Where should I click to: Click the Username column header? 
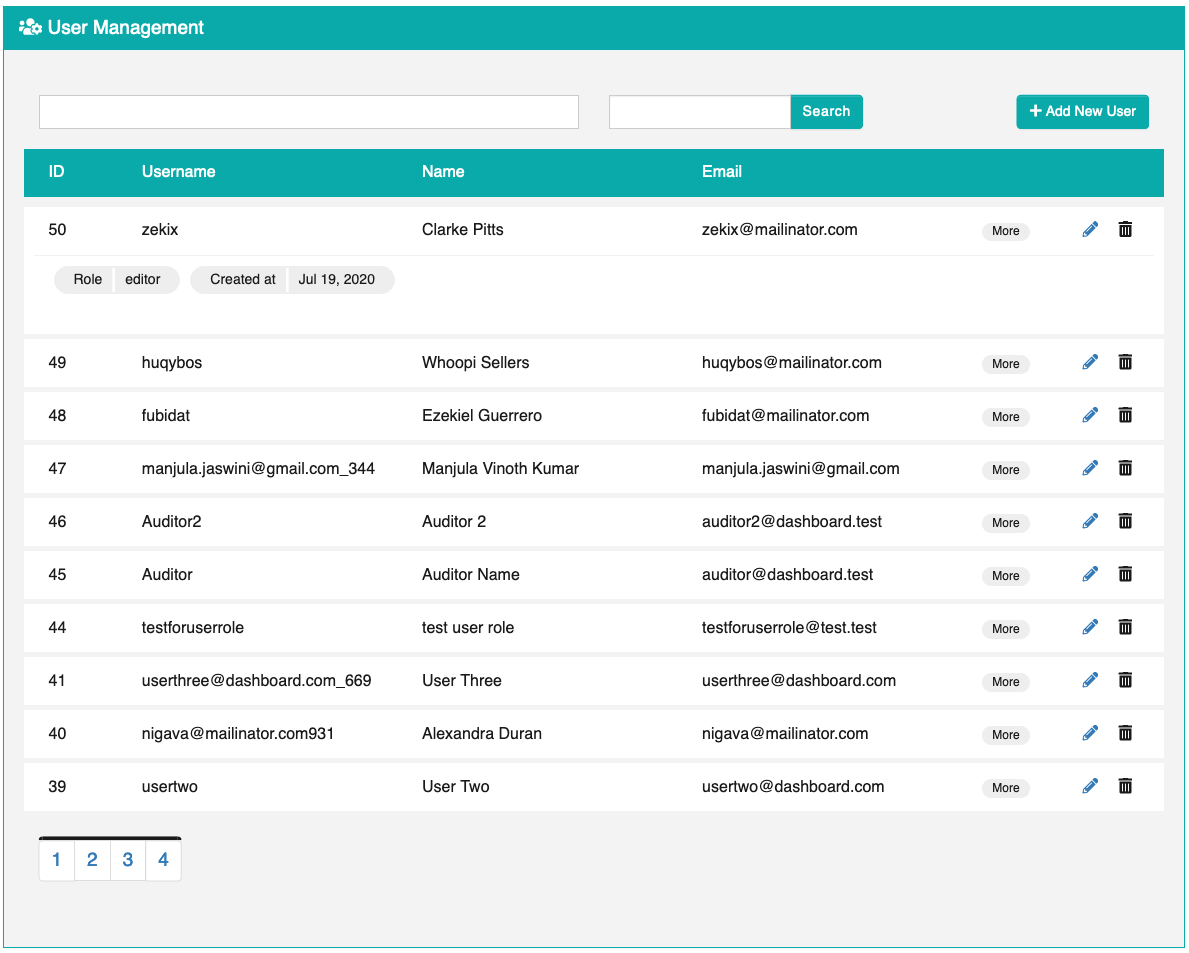(178, 172)
